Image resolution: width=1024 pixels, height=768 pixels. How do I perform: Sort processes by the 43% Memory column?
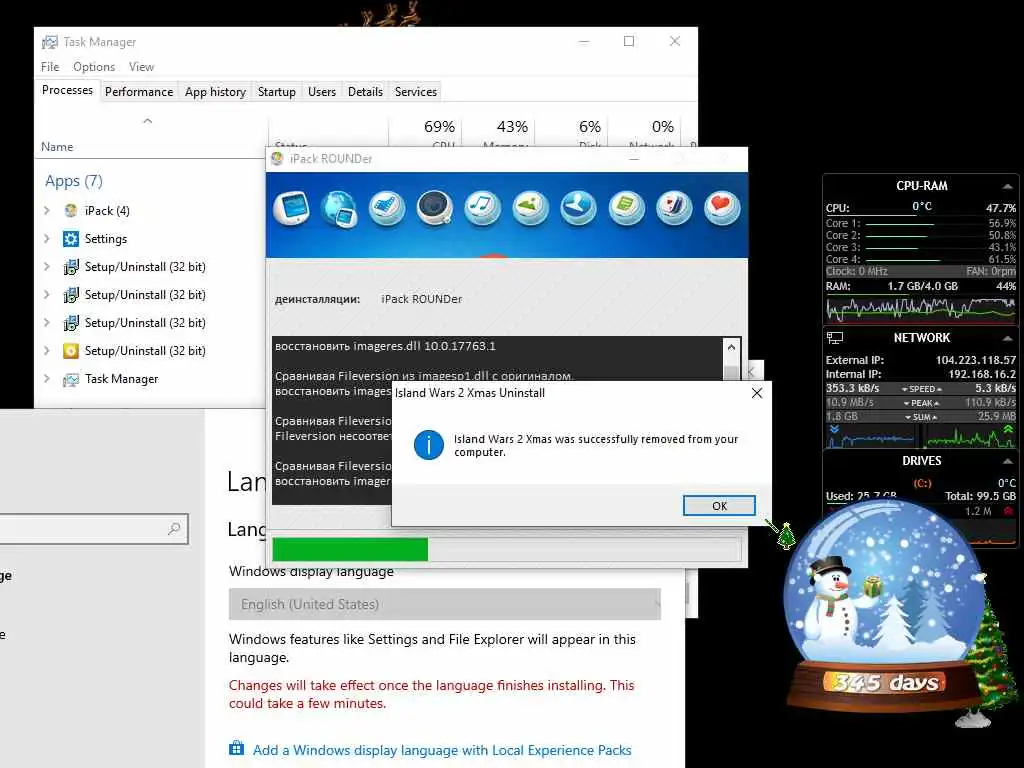click(499, 132)
